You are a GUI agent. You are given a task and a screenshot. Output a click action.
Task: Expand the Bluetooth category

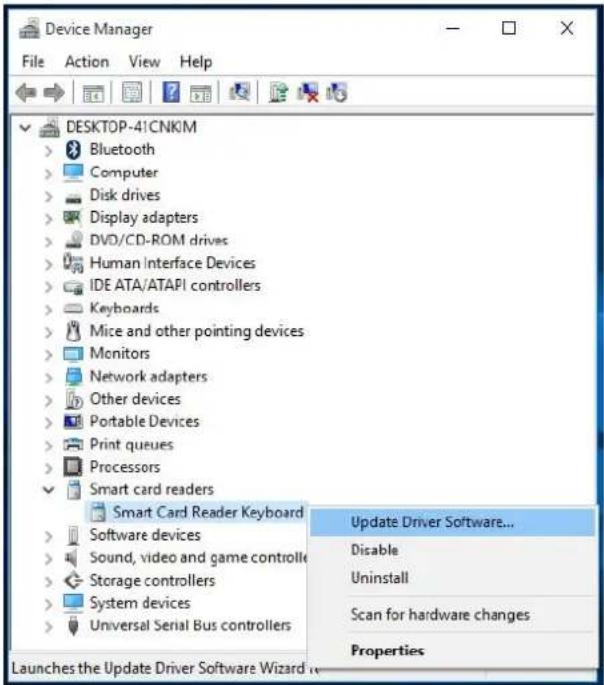(x=48, y=151)
